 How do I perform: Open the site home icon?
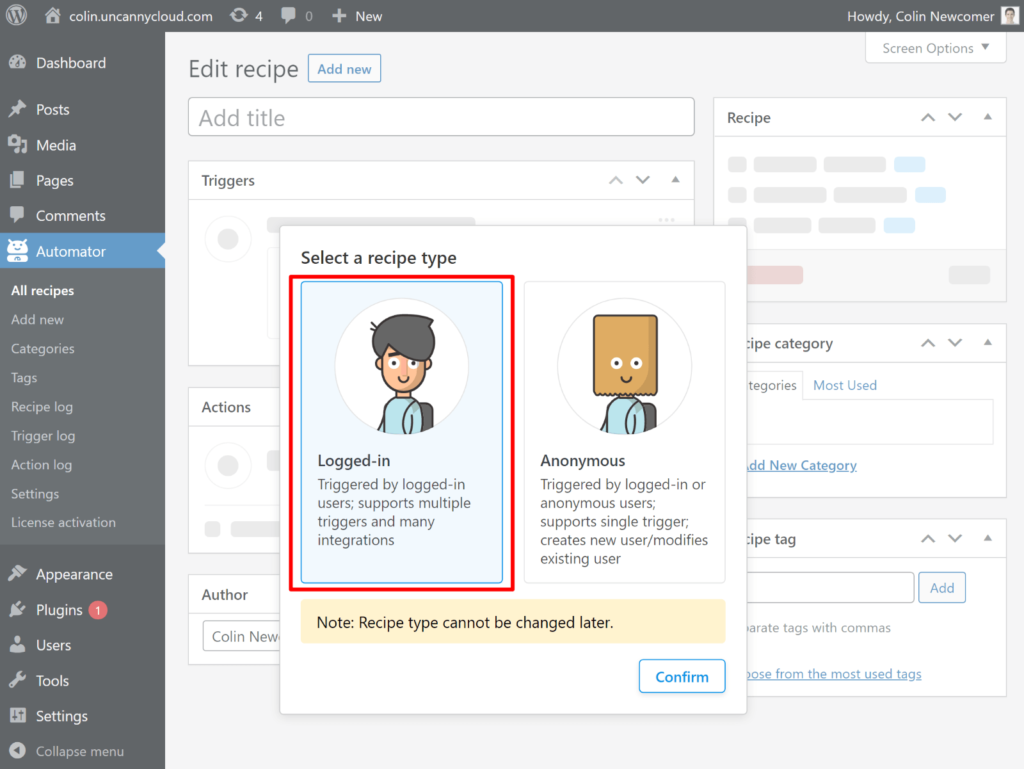tap(52, 16)
